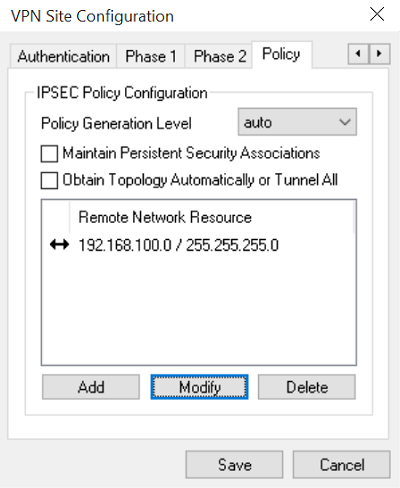Cancel the VPN site configuration

point(342,465)
